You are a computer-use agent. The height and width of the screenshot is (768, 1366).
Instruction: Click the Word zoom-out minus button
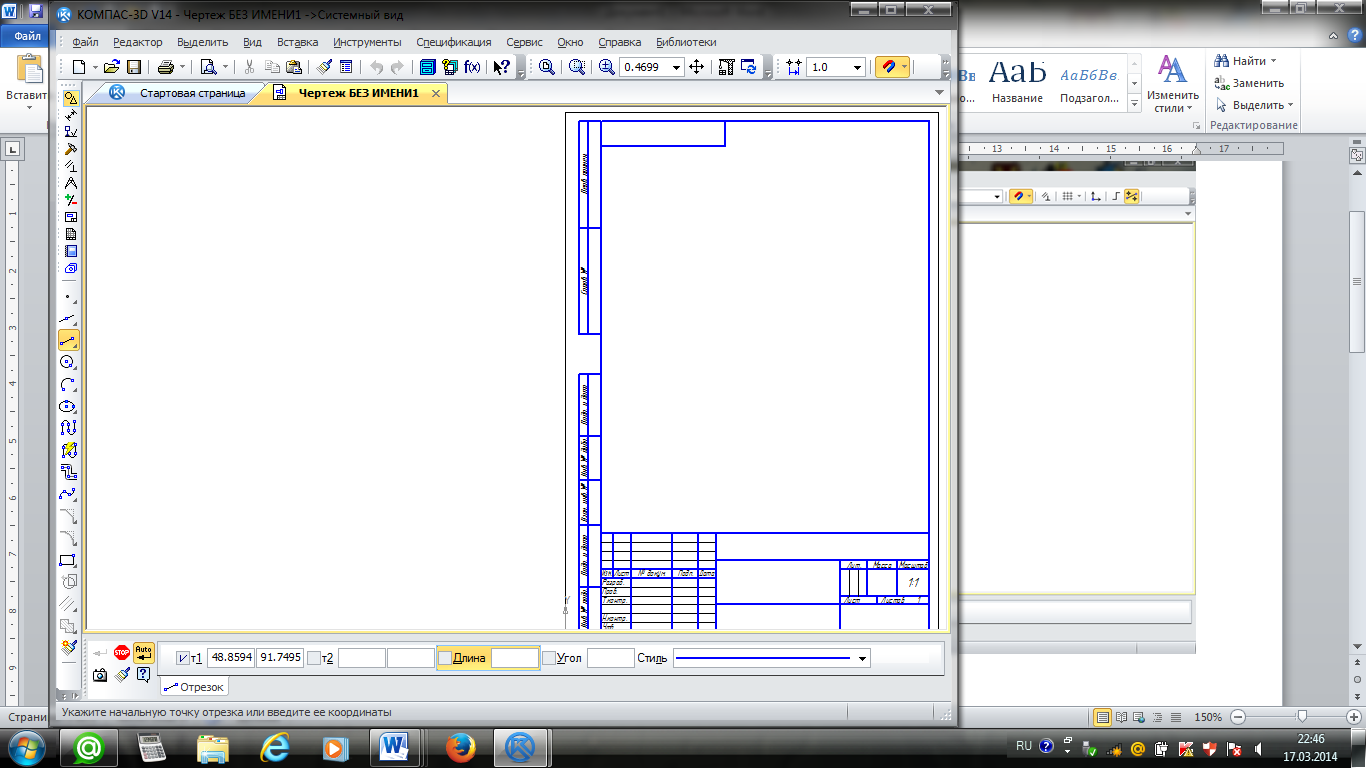(x=1237, y=717)
